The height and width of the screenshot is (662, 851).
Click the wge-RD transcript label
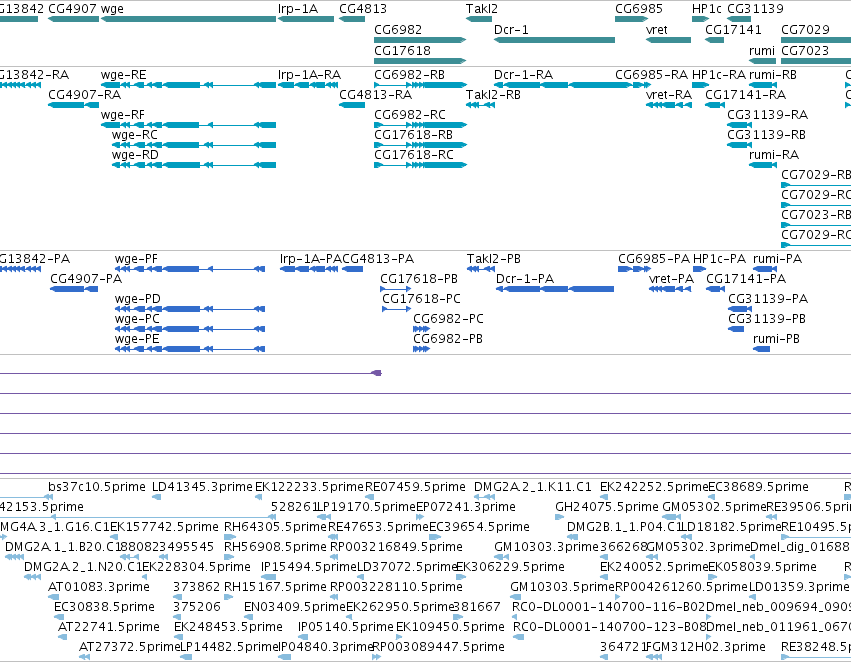tap(135, 155)
